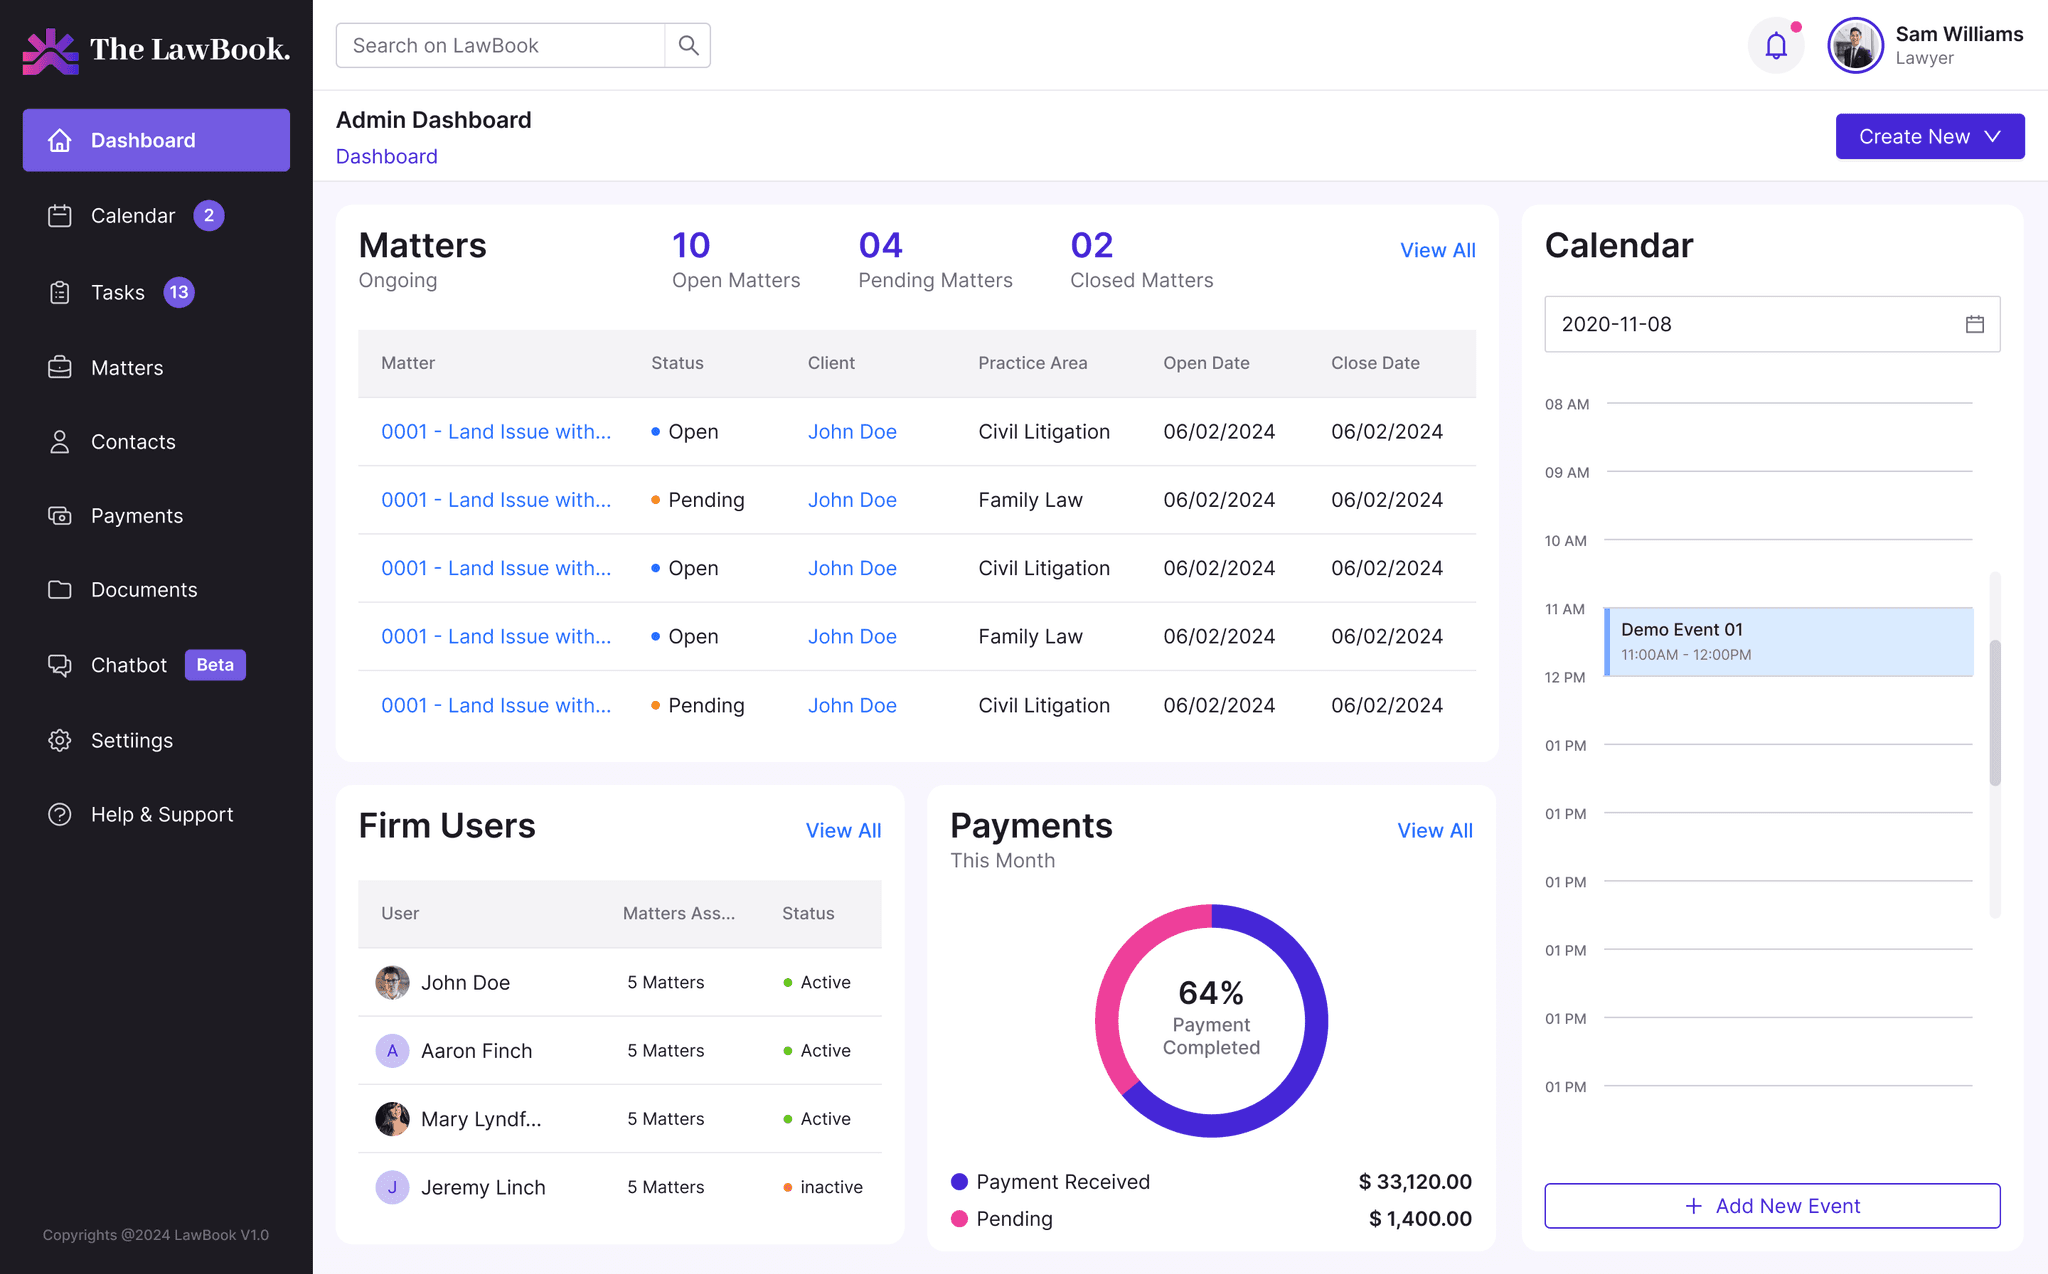Click the search magnifier icon
The image size is (2048, 1274).
click(x=688, y=45)
